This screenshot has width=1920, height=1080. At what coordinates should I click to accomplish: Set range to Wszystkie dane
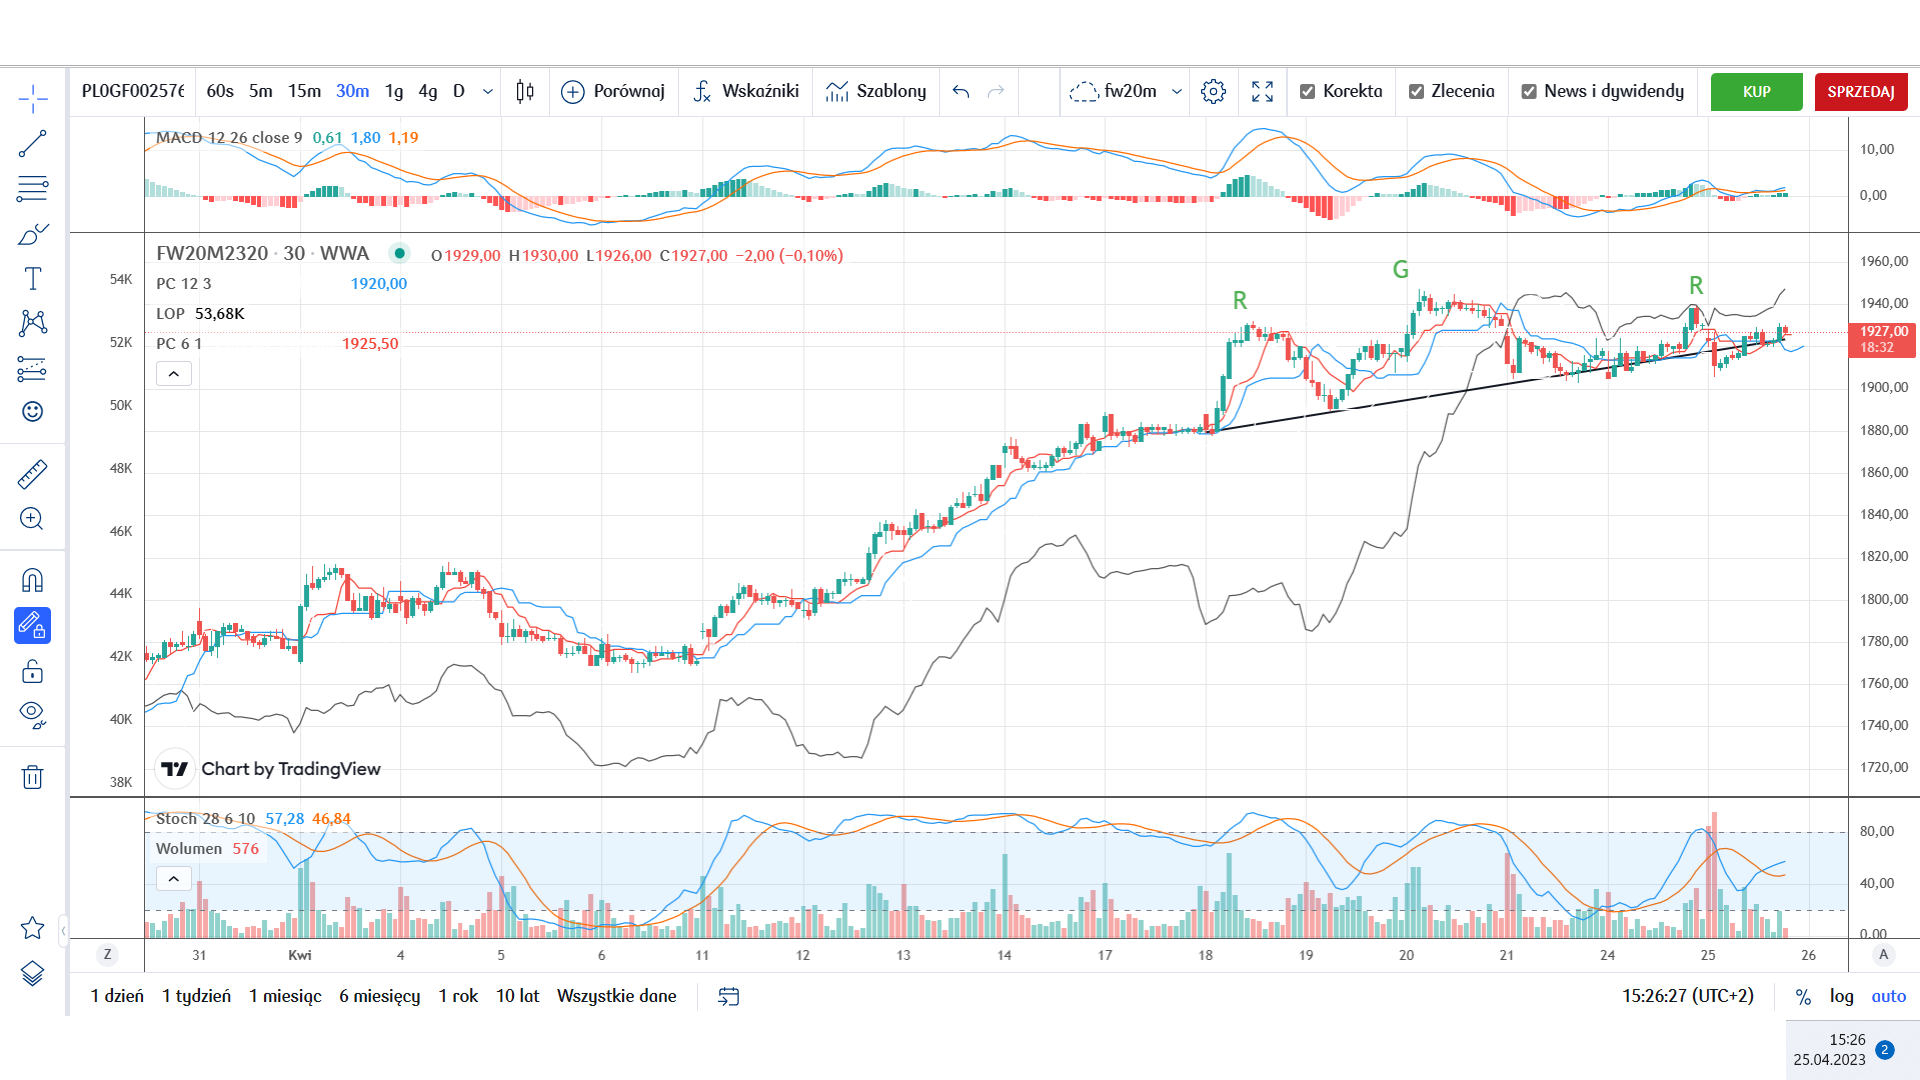pyautogui.click(x=617, y=996)
